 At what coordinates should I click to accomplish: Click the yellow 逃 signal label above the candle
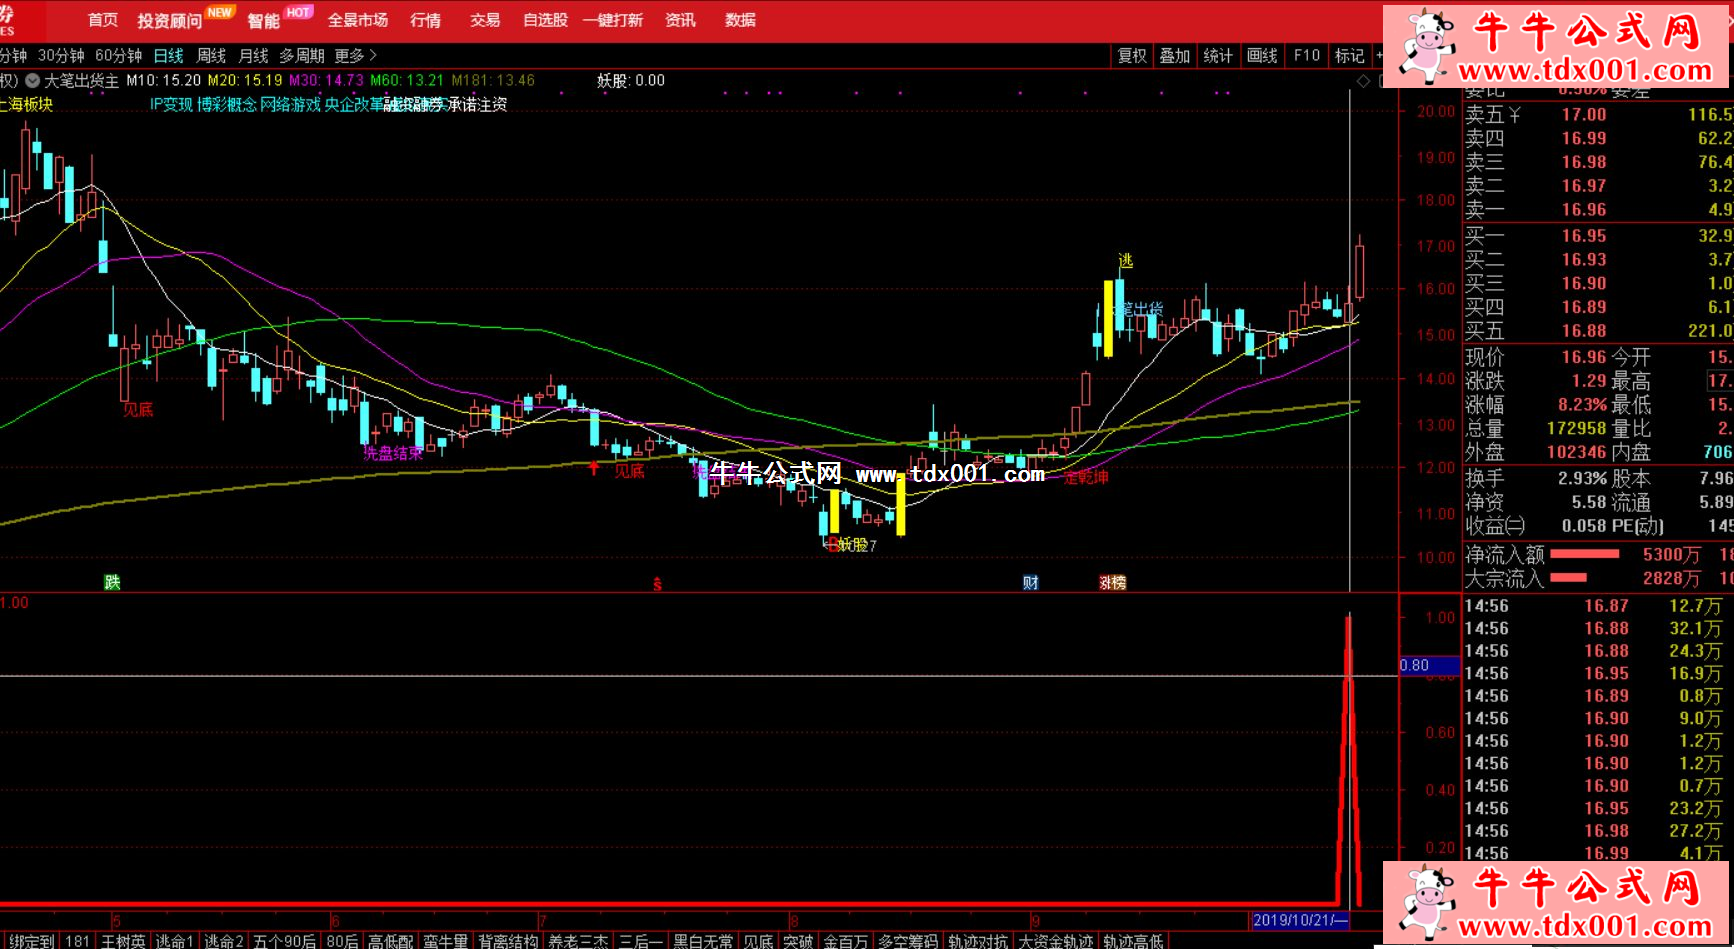point(1126,261)
